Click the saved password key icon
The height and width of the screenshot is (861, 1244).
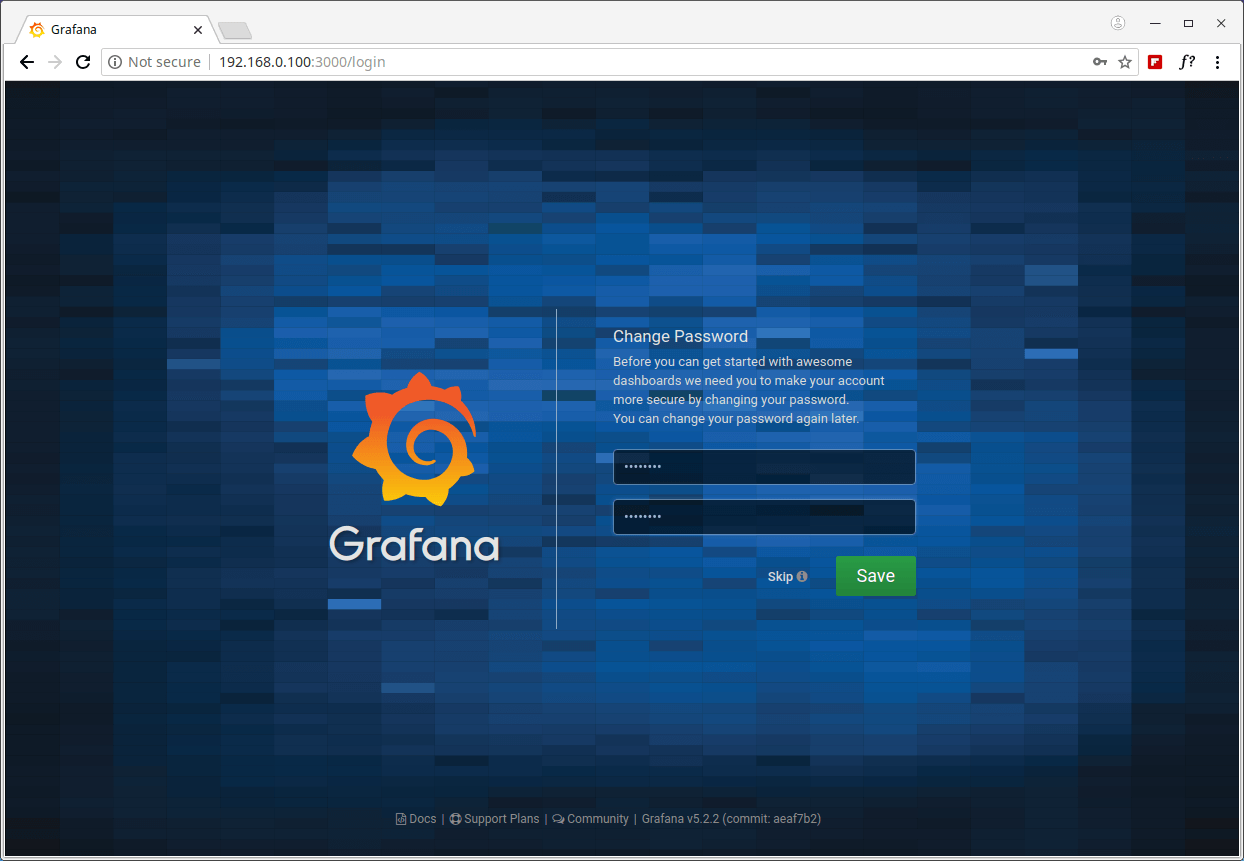[1099, 62]
